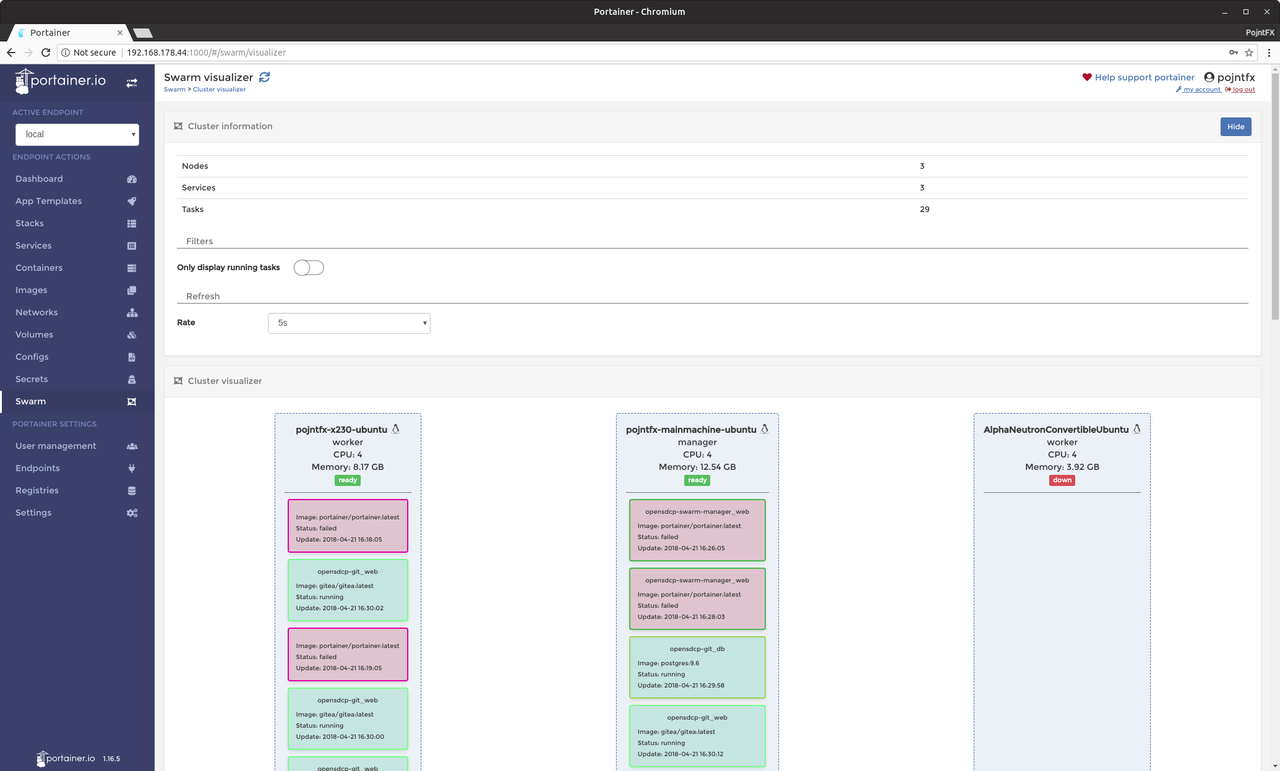This screenshot has width=1280, height=771.
Task: Click the my account link
Action: tap(1199, 90)
